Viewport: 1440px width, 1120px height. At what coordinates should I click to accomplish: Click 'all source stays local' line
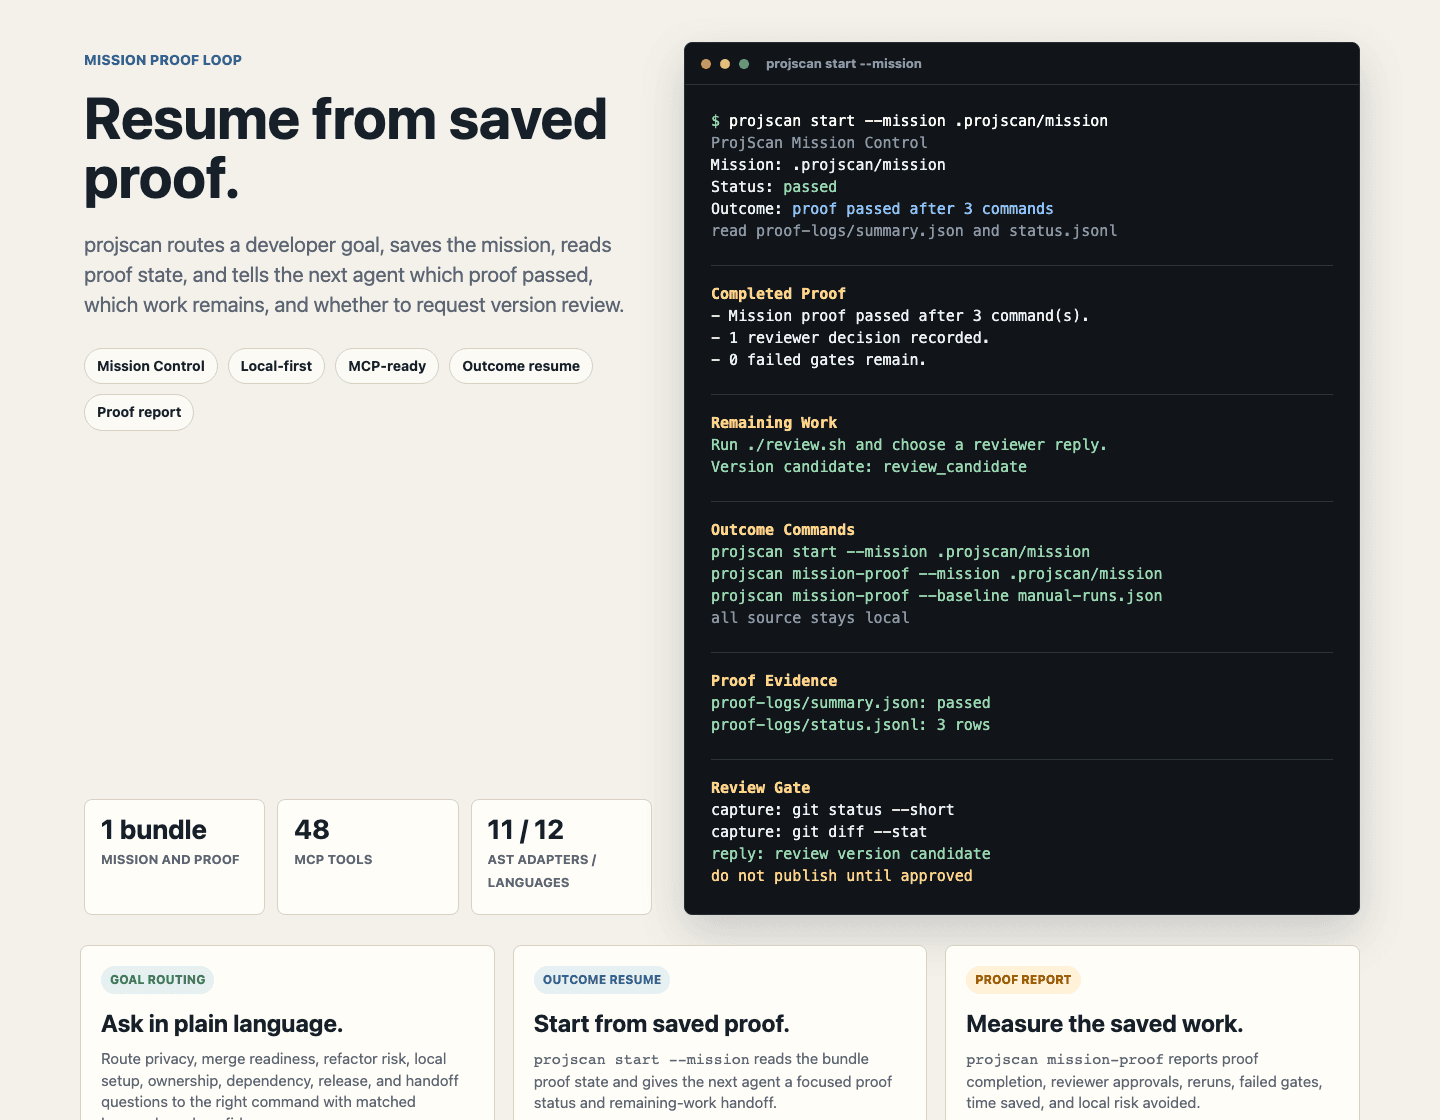810,618
